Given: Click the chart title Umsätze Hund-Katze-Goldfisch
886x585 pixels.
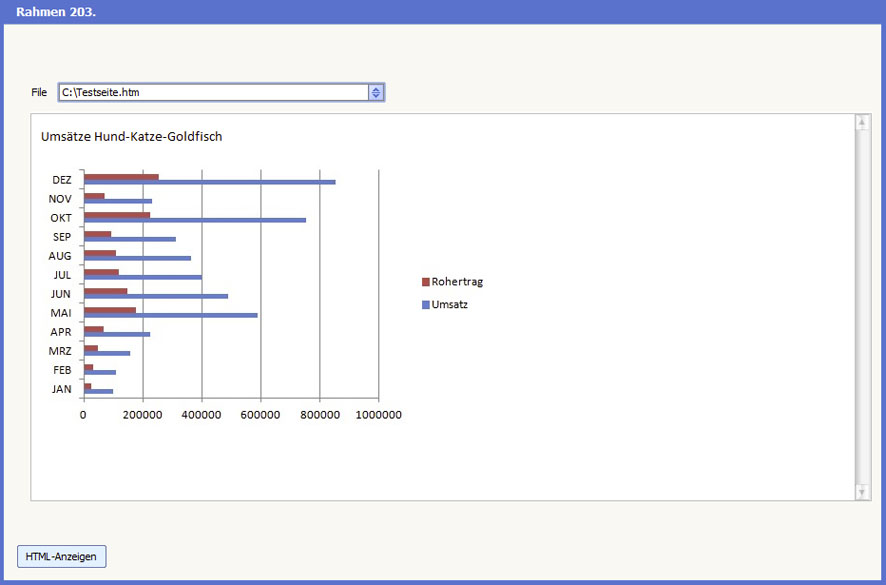Looking at the screenshot, I should (131, 136).
